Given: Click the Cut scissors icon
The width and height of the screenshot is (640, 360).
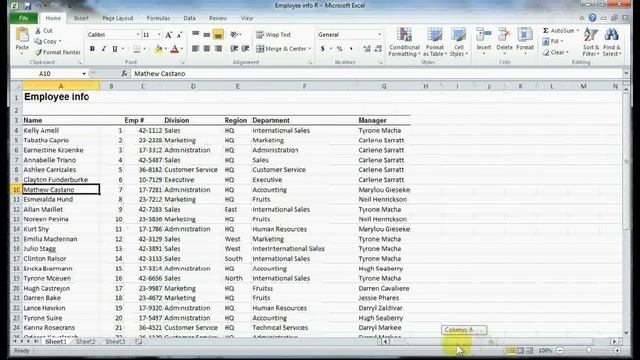Looking at the screenshot, I should [x=38, y=31].
